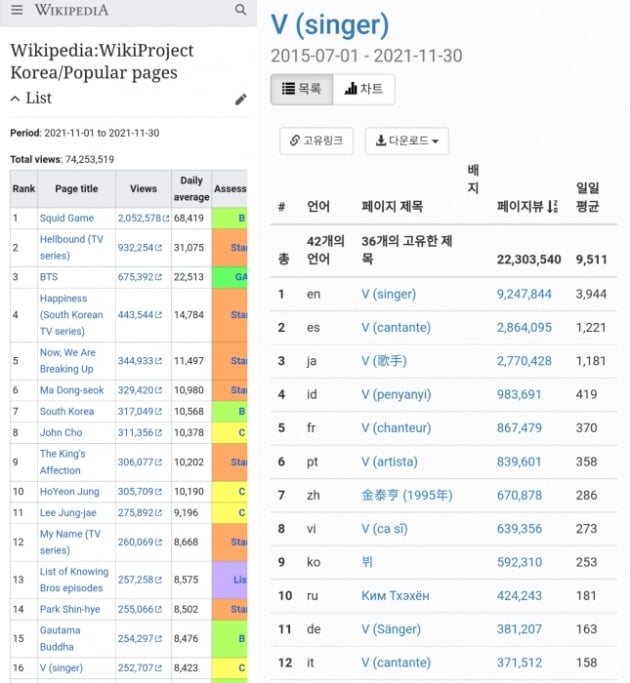Image resolution: width=630 pixels, height=683 pixels.
Task: Open the English V (singer) article link
Action: pos(389,294)
